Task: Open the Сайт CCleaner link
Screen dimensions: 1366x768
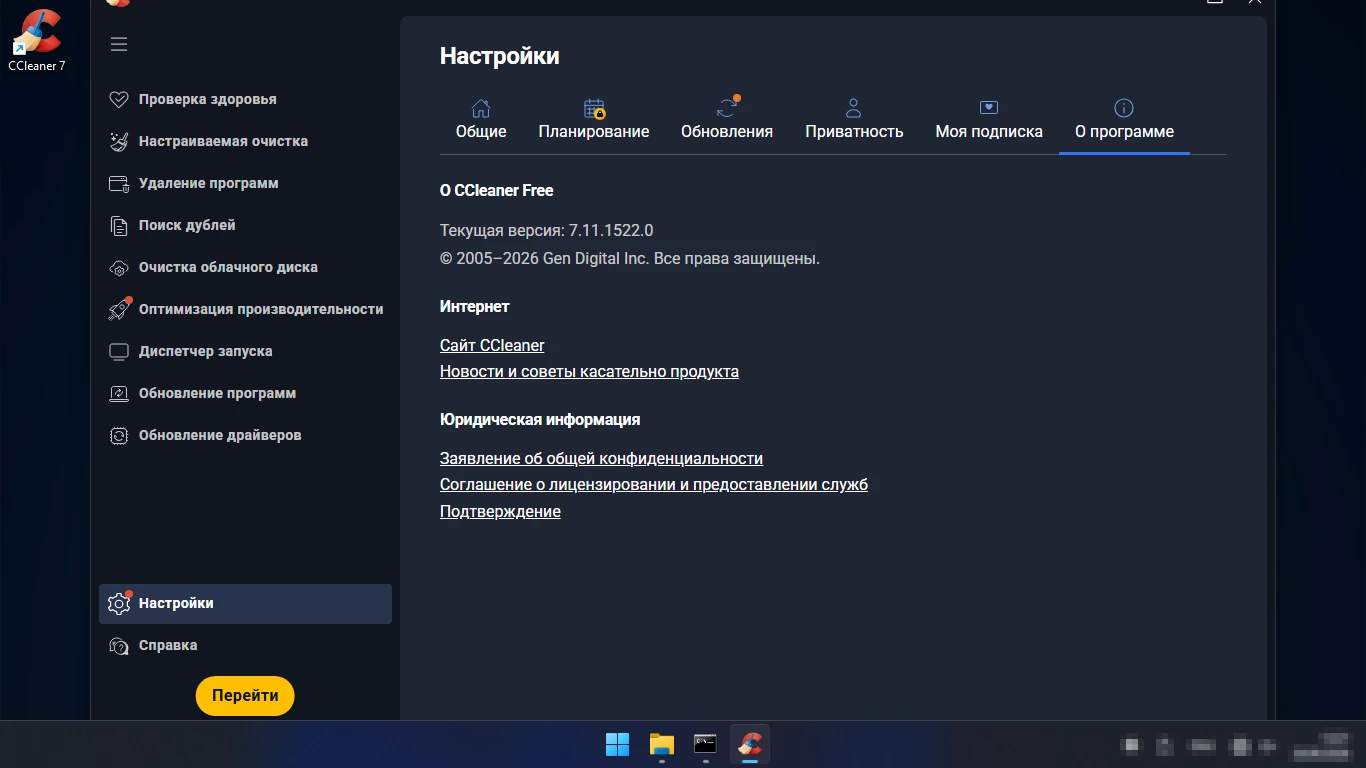Action: [492, 345]
